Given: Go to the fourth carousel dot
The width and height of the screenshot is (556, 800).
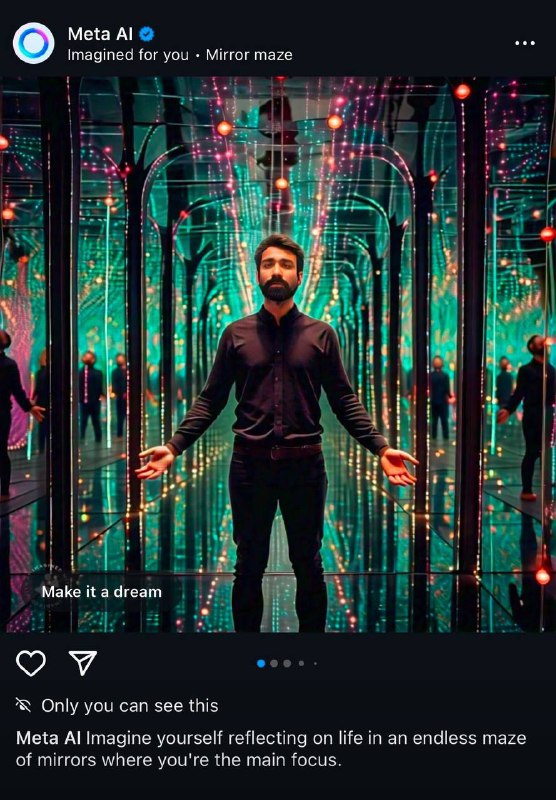Looking at the screenshot, I should 301,663.
